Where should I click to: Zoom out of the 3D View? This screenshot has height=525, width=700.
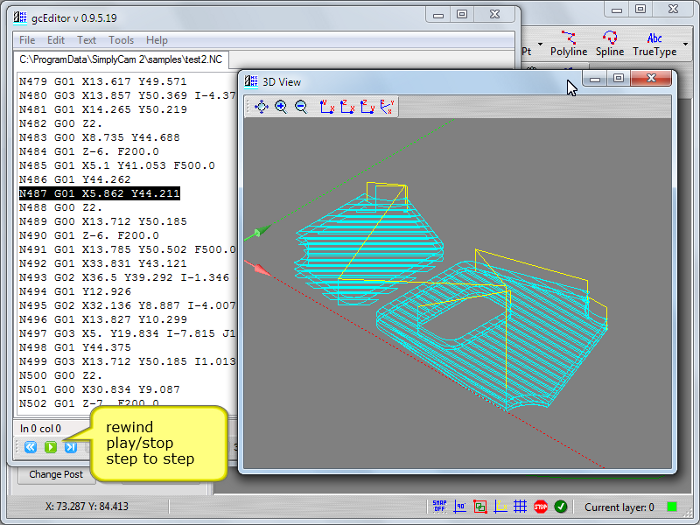pyautogui.click(x=300, y=107)
